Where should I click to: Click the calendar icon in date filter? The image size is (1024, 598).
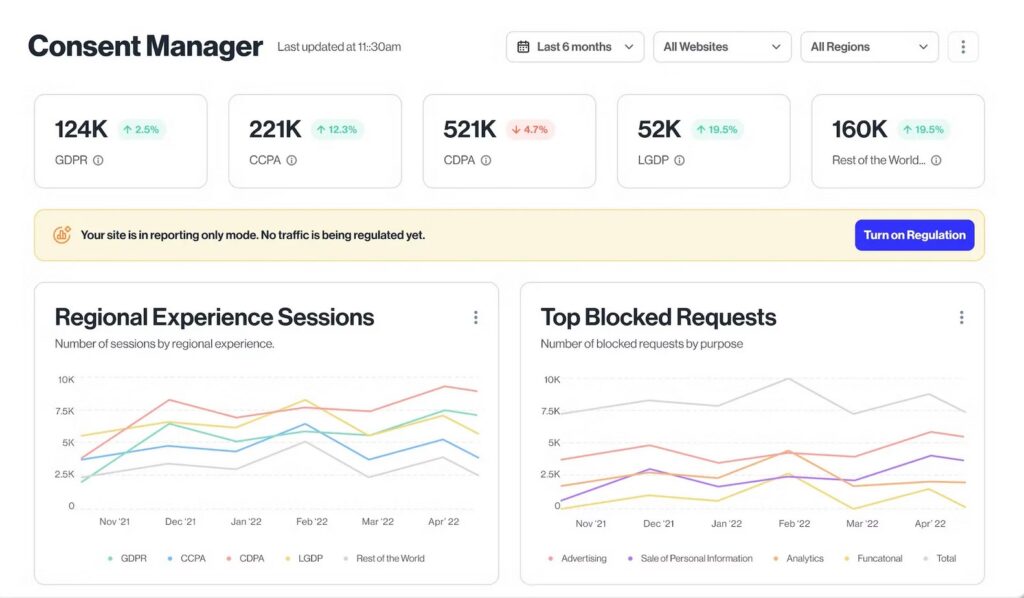tap(523, 47)
